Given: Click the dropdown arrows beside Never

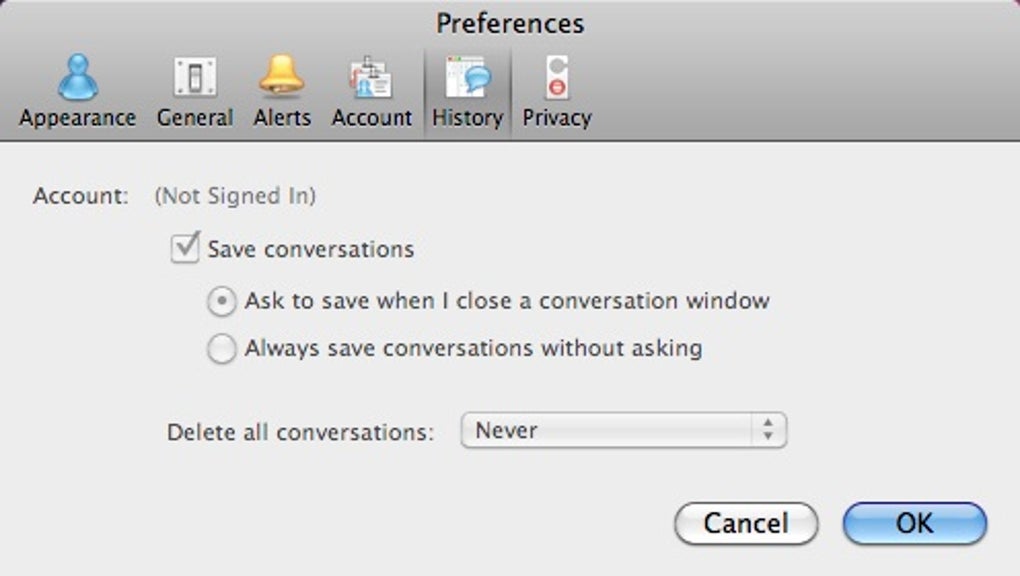Looking at the screenshot, I should point(767,431).
